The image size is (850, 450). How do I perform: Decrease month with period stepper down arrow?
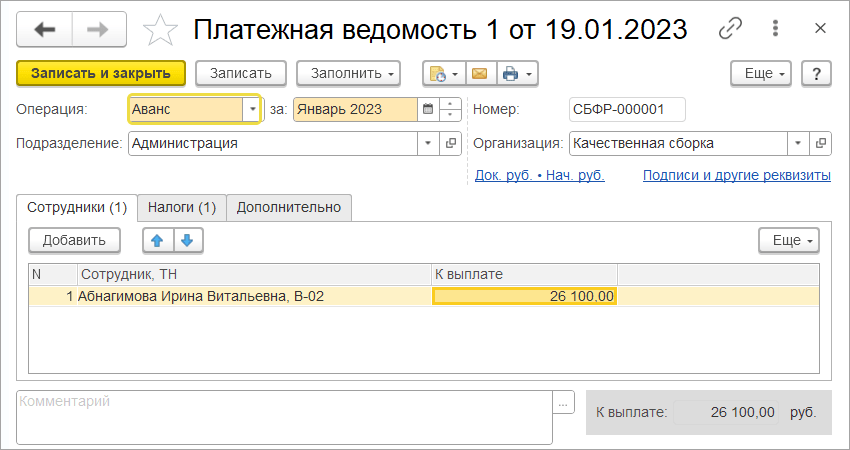(450, 115)
